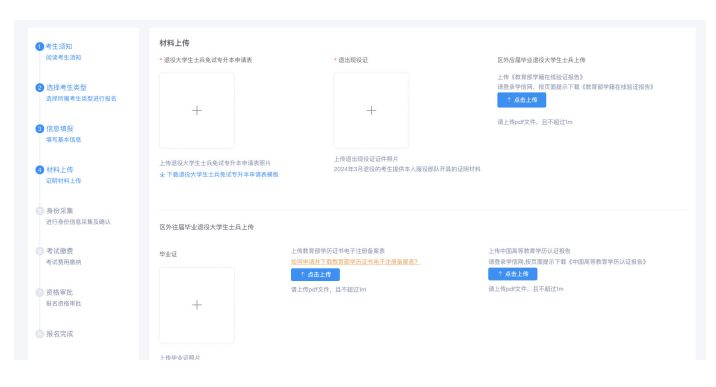Click the 进行身份信息采集及确认 subtitle
Viewport: 716px width, 387px height.
pos(78,222)
